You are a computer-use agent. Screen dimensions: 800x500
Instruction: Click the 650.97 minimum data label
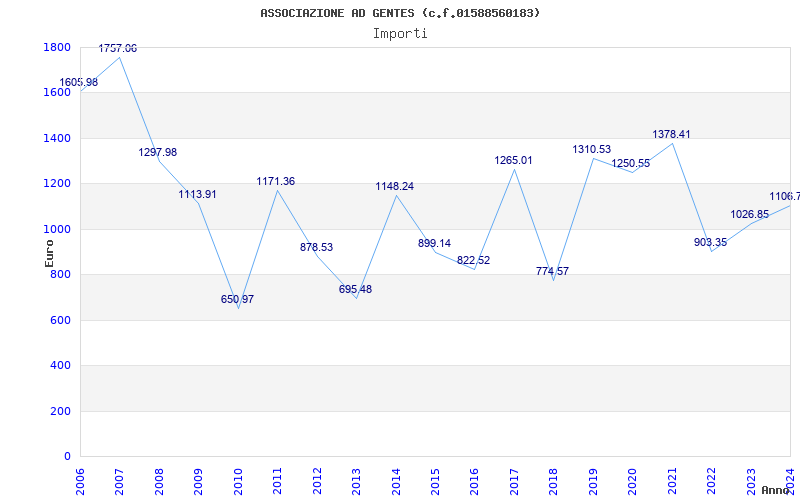(x=237, y=299)
